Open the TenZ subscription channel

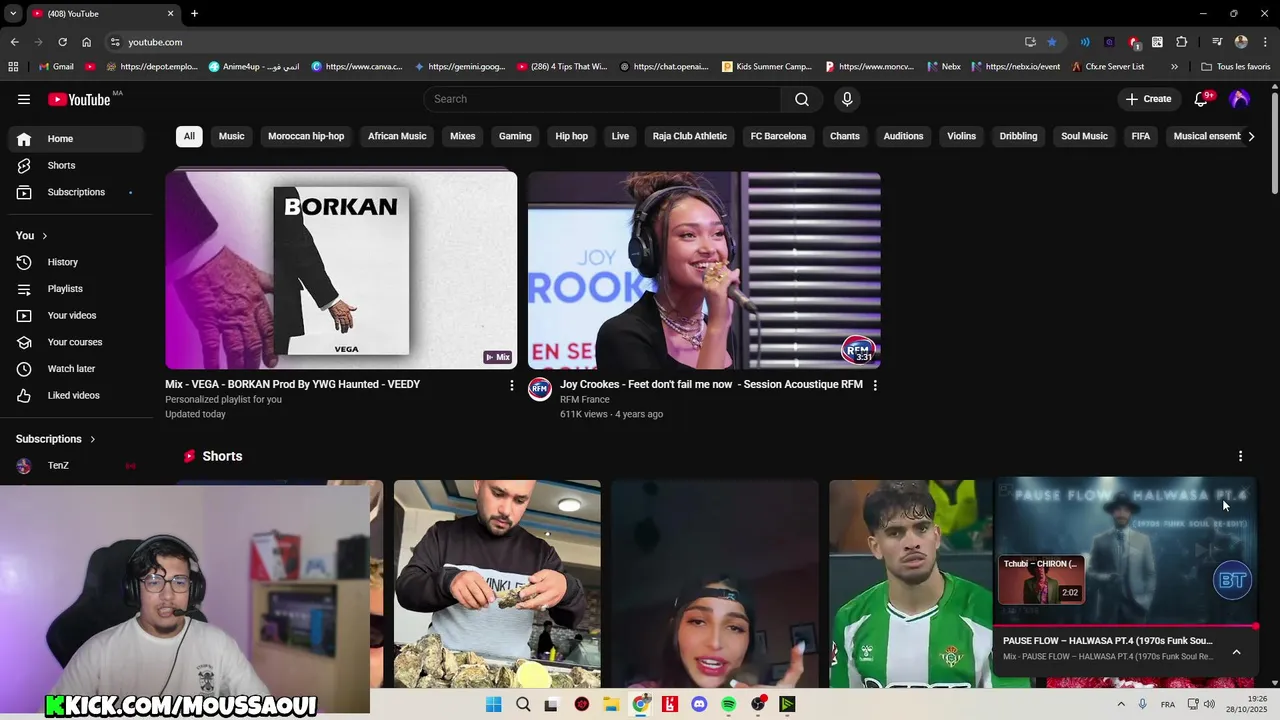(76, 466)
